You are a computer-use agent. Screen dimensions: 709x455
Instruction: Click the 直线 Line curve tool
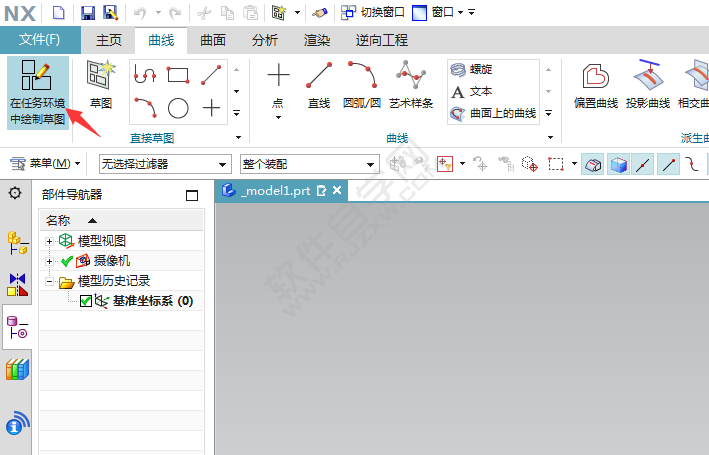tap(319, 86)
